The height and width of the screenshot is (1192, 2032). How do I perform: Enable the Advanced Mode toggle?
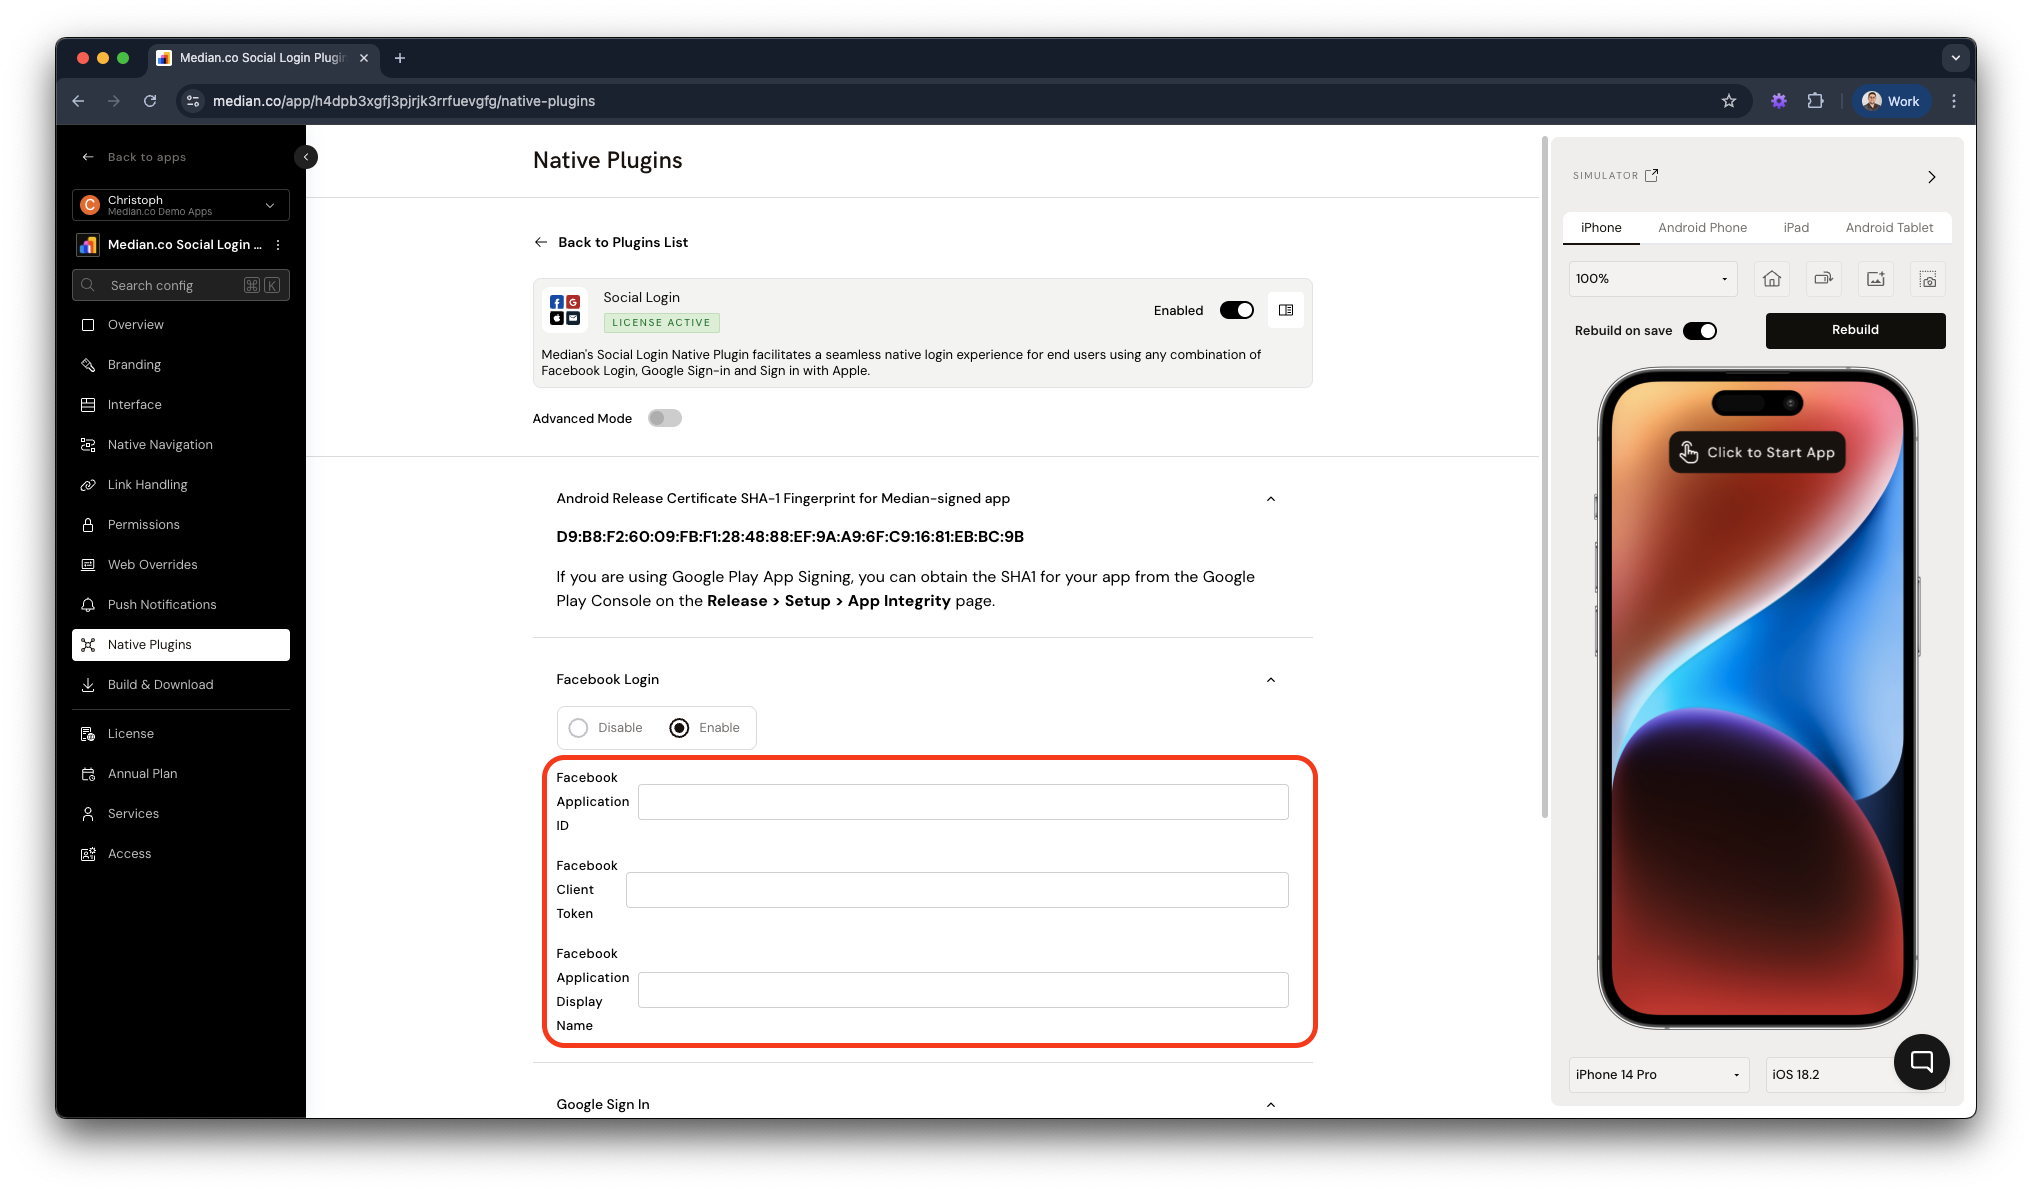[664, 418]
